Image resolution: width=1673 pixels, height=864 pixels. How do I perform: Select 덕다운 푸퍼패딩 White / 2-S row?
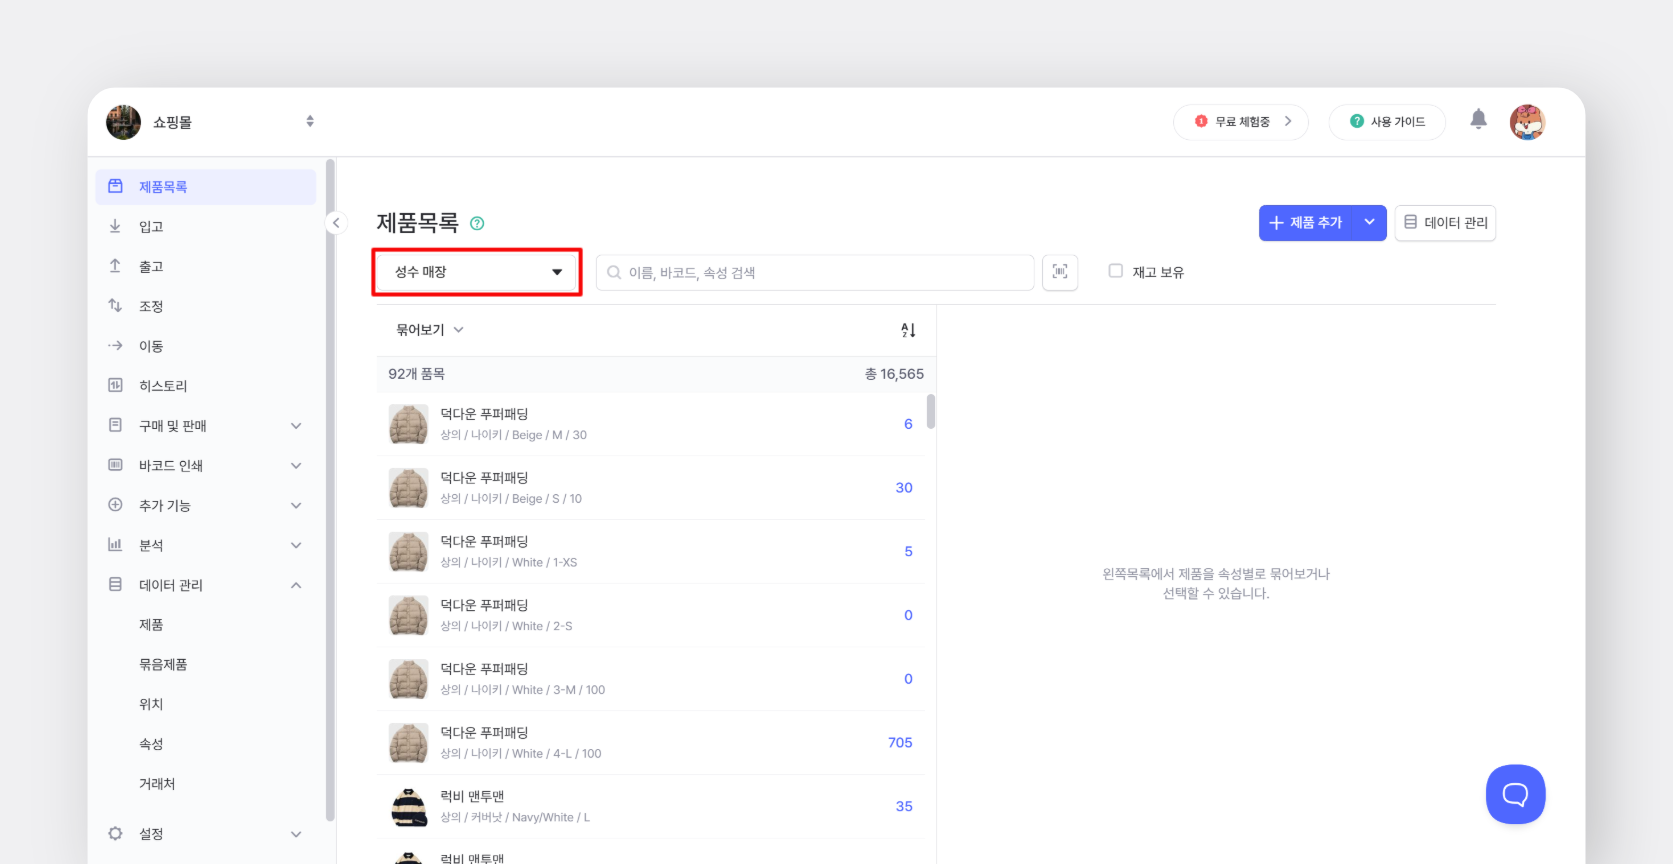point(650,616)
